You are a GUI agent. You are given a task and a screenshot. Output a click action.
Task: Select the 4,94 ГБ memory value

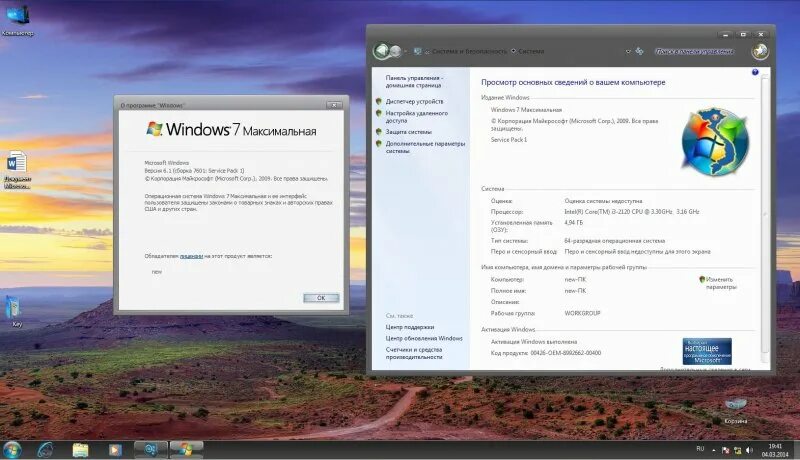(x=573, y=222)
